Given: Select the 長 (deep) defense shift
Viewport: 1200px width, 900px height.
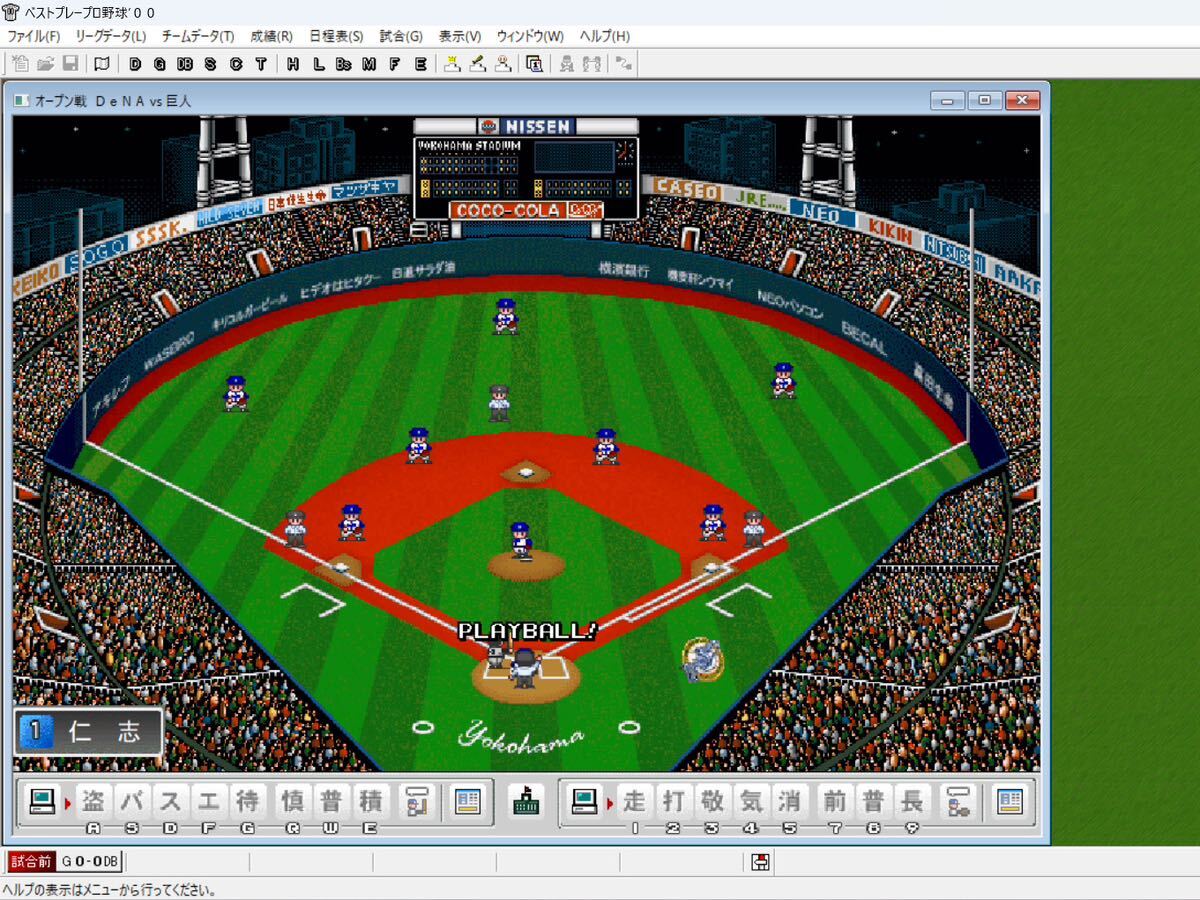Looking at the screenshot, I should point(912,801).
